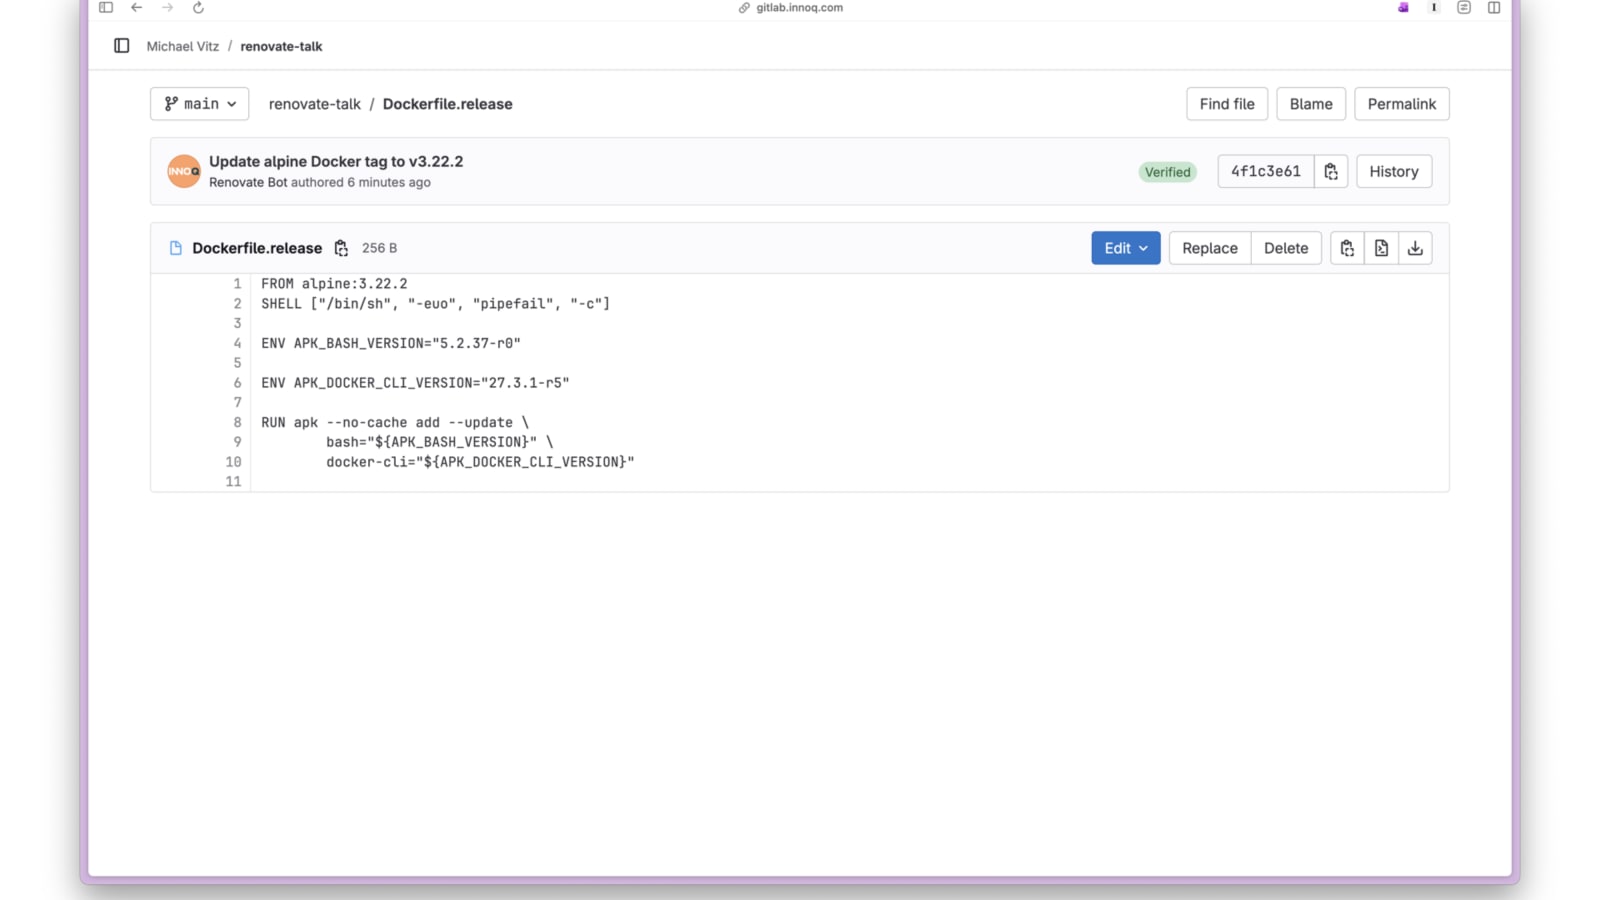Open the main branch dropdown
The height and width of the screenshot is (900, 1600).
tap(199, 104)
